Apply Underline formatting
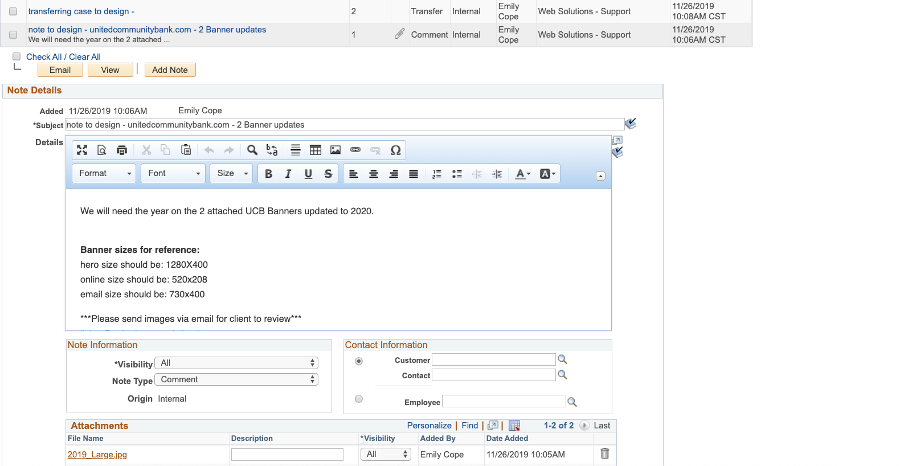902x466 pixels. pyautogui.click(x=308, y=174)
